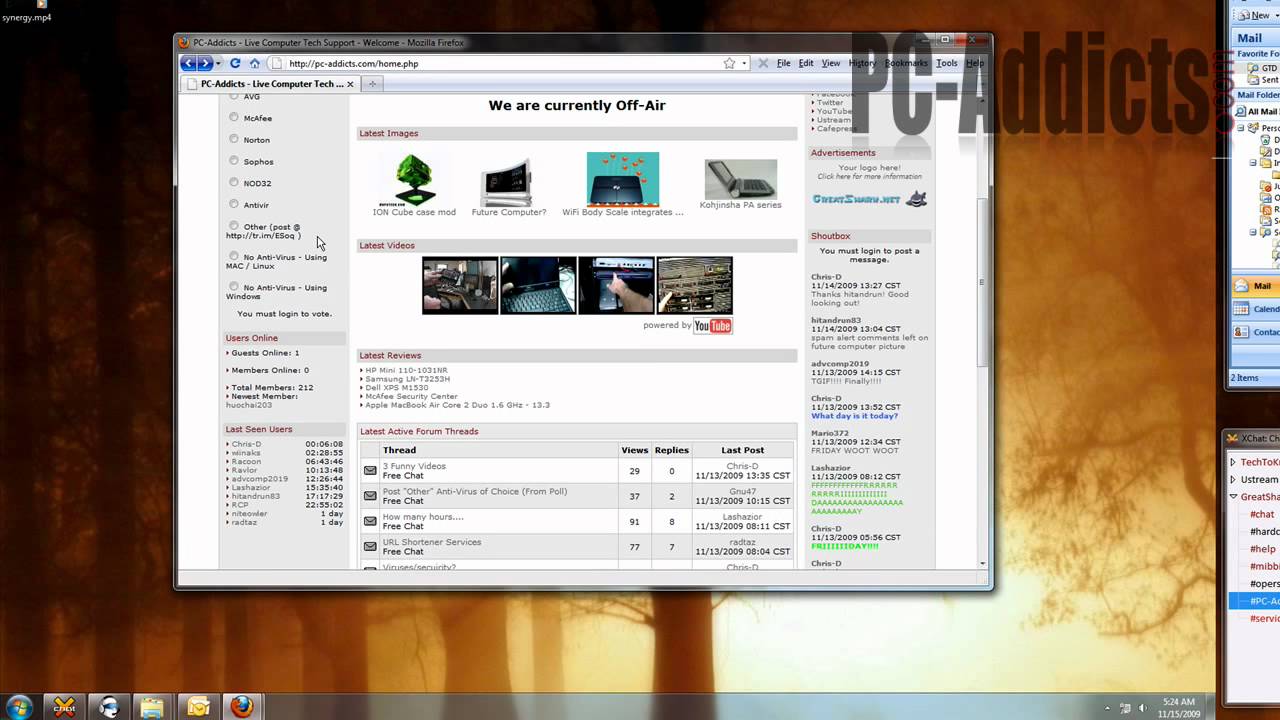Open the Bookmarks menu in Firefox

(x=906, y=63)
